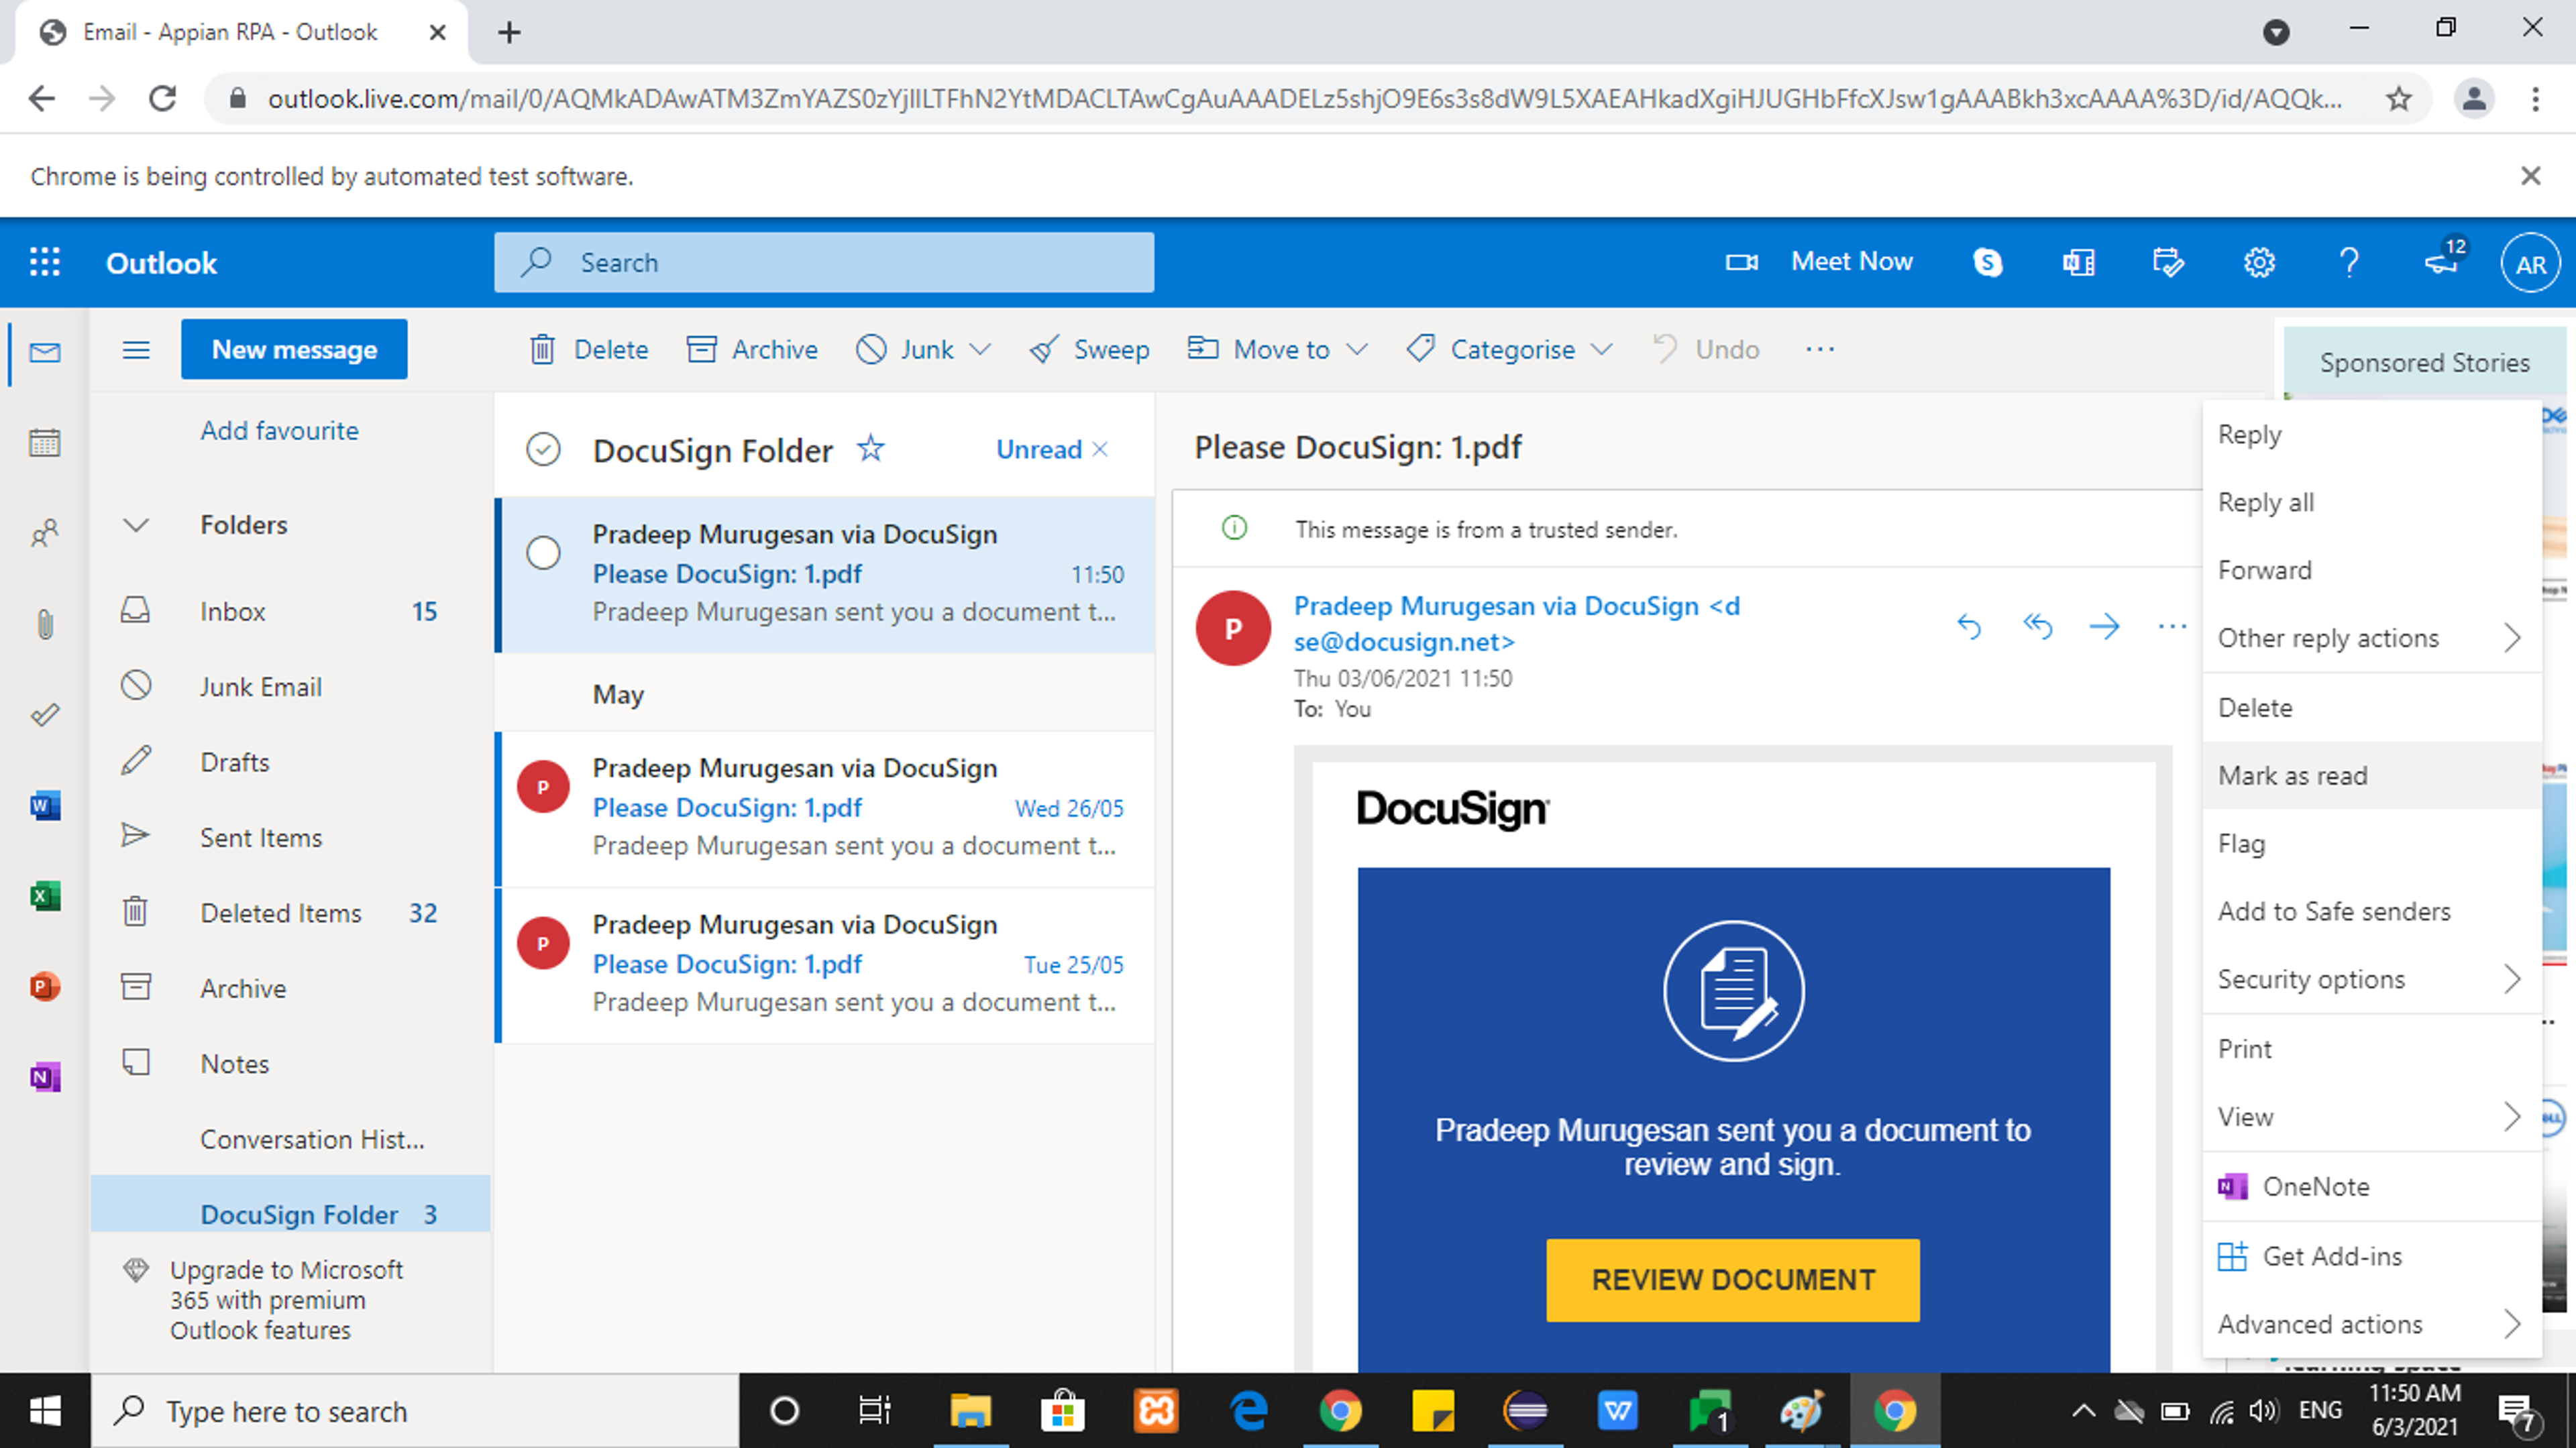Choose OneNote in the context menu

point(2371,1186)
